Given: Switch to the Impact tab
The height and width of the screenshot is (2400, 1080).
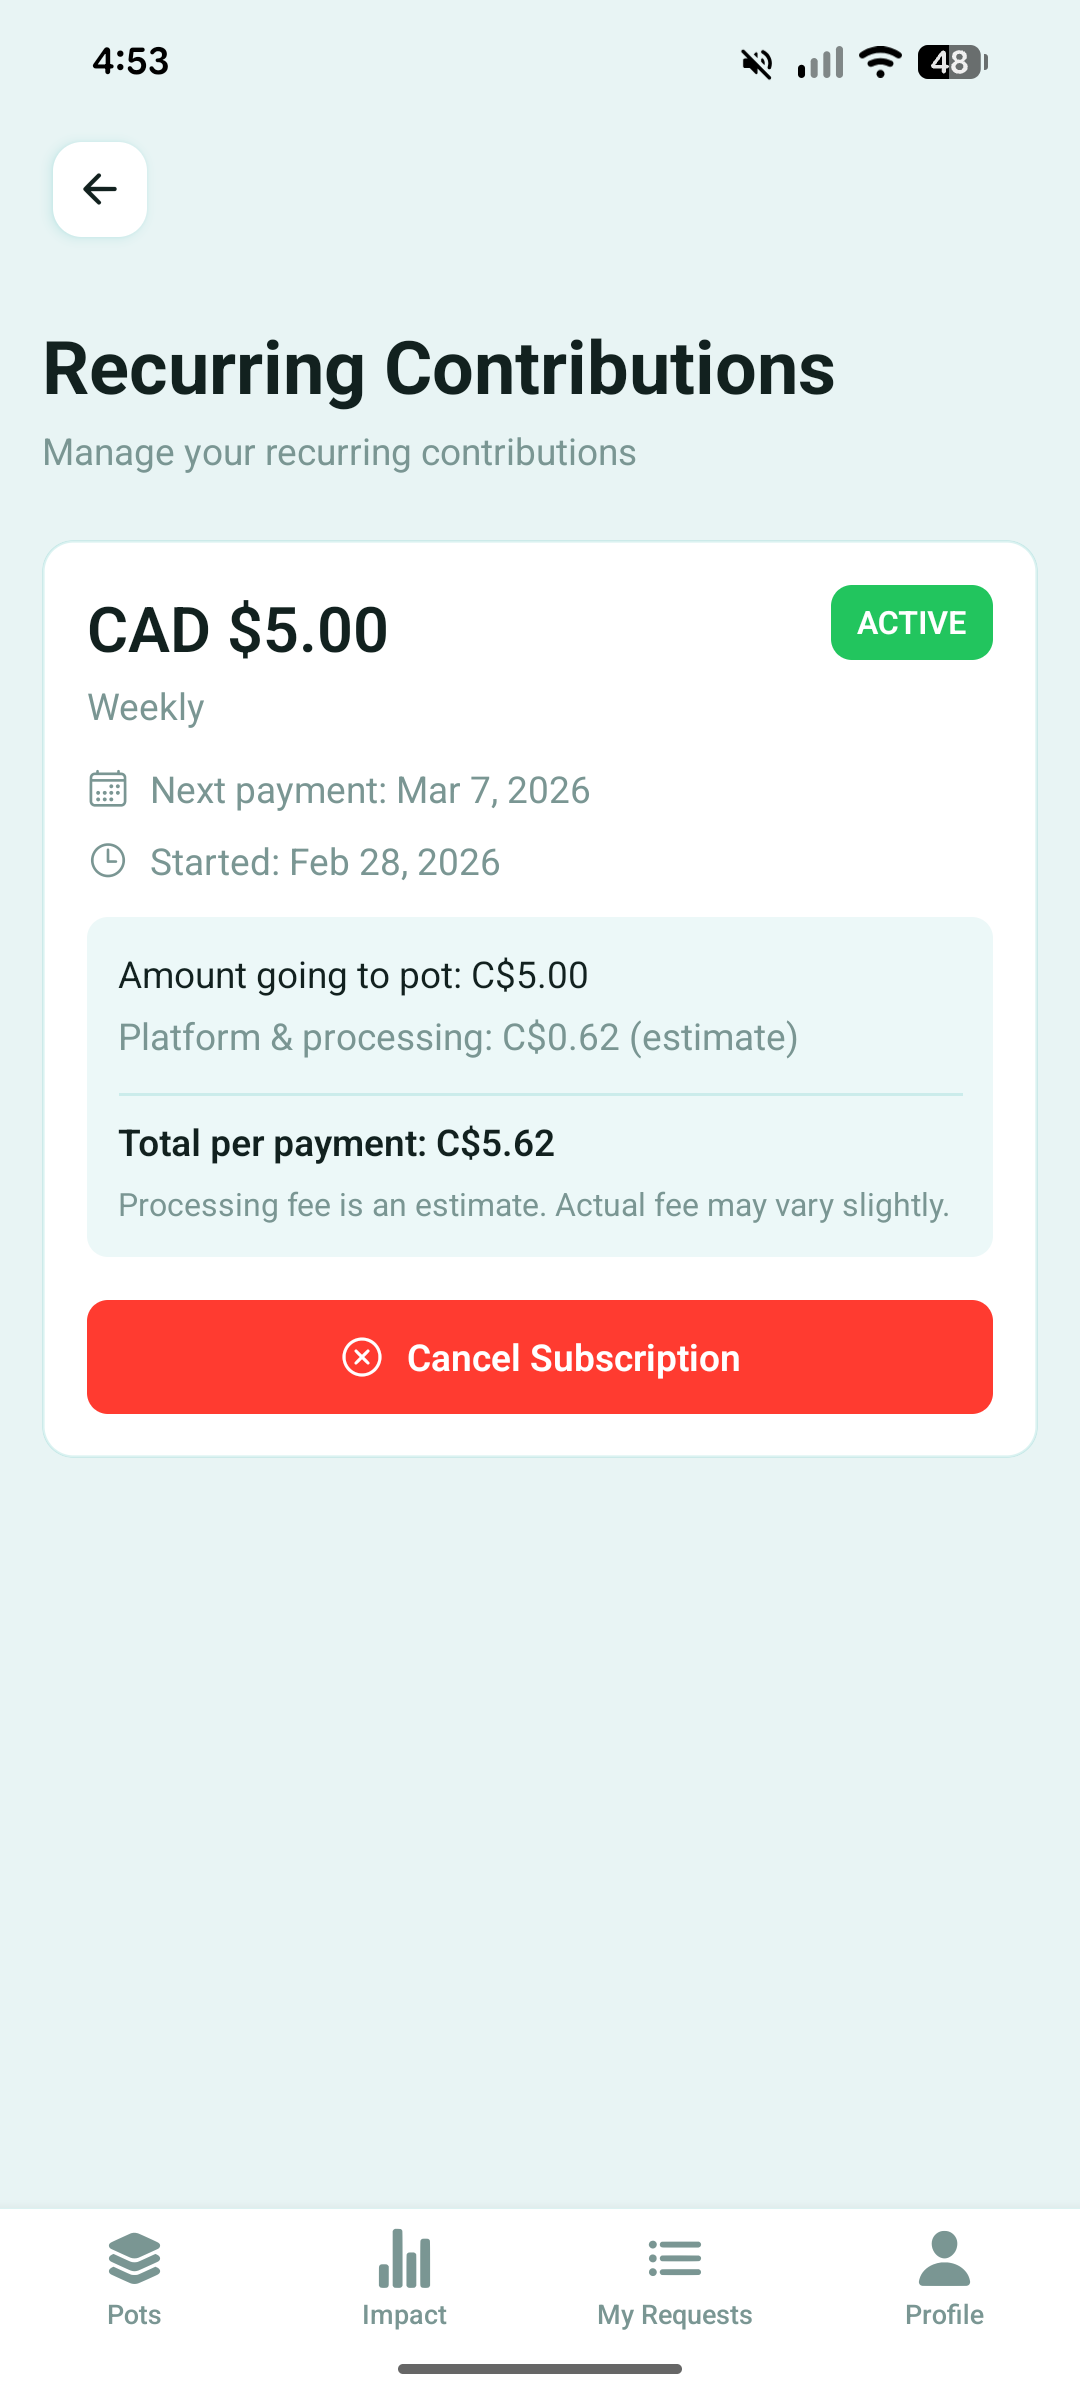Looking at the screenshot, I should tap(404, 2279).
